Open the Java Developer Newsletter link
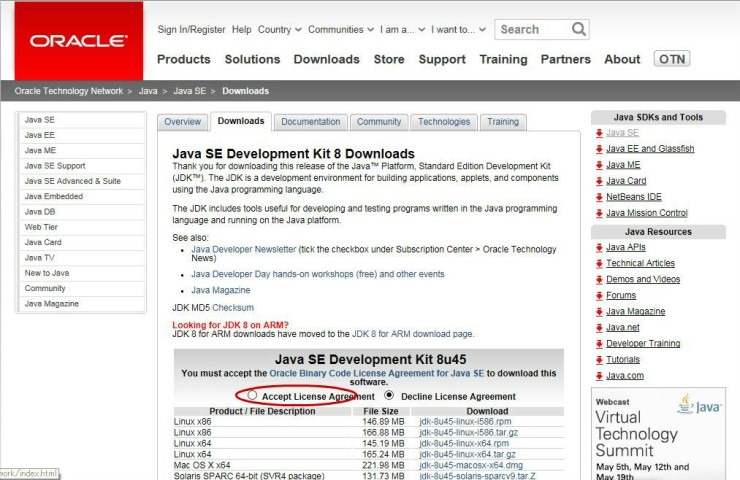 click(244, 249)
